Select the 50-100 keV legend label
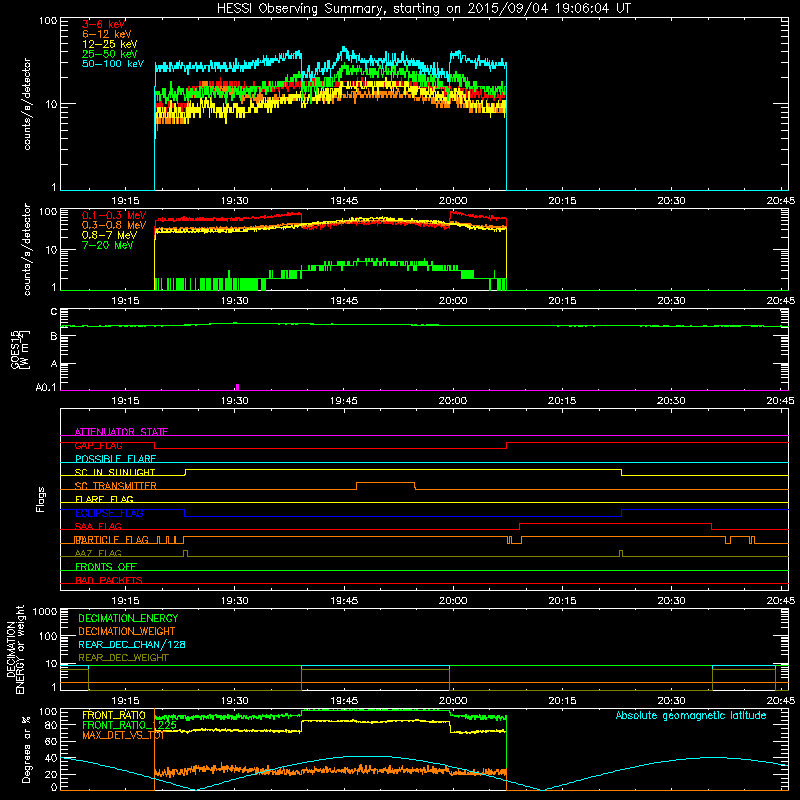This screenshot has width=800, height=800. 113,64
